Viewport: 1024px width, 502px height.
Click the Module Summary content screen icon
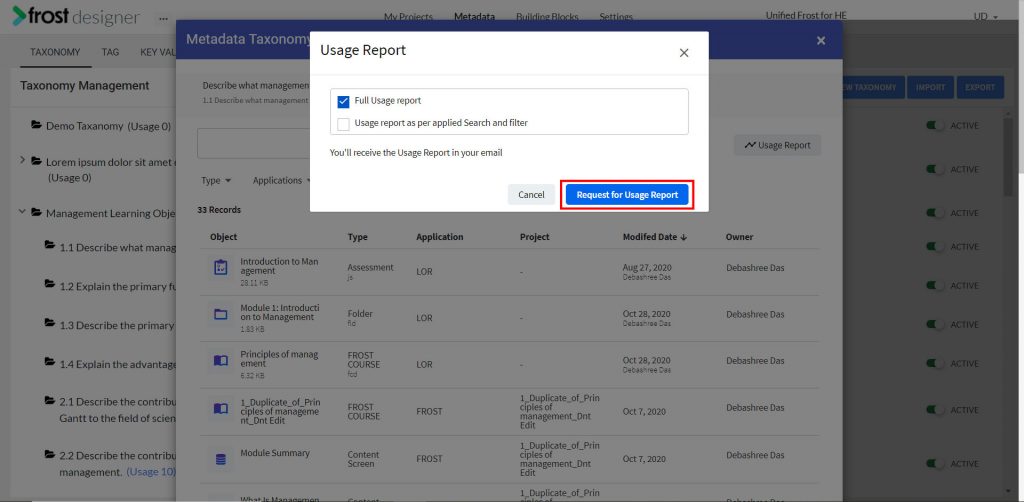pyautogui.click(x=221, y=459)
